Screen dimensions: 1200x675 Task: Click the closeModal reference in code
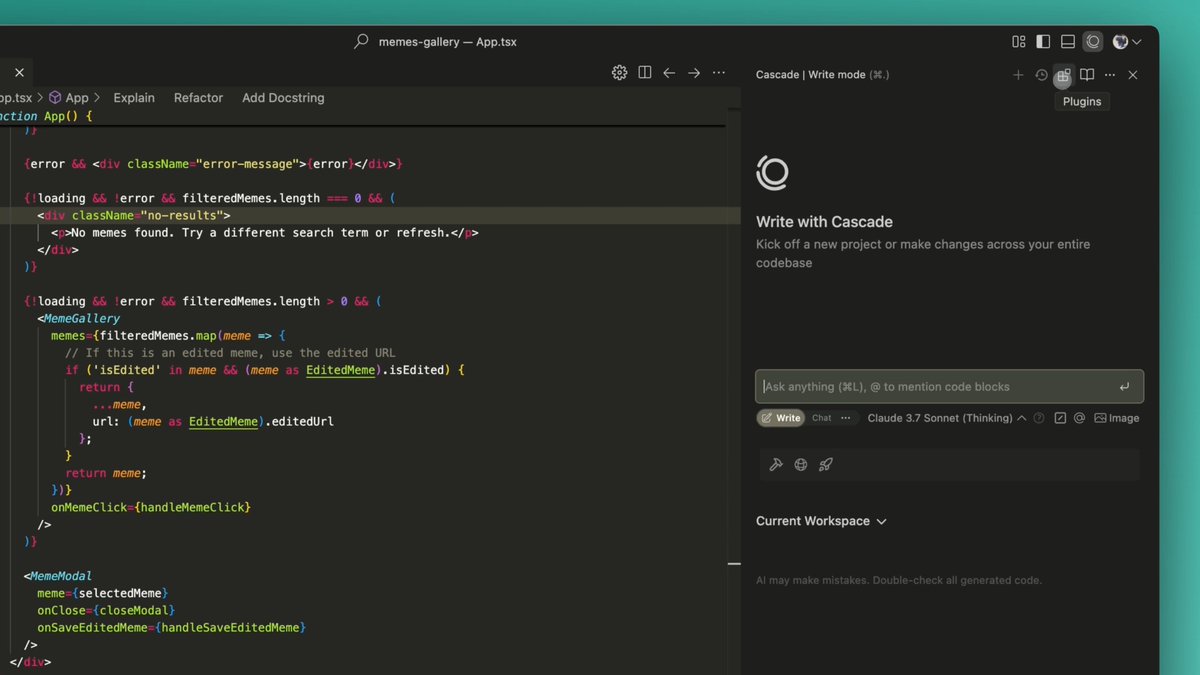click(138, 610)
